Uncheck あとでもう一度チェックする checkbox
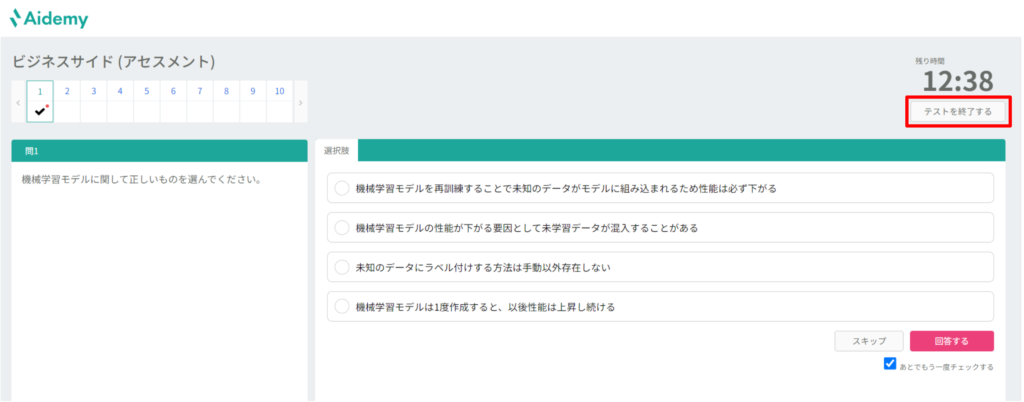Screen dimensions: 1024x402 (889, 363)
